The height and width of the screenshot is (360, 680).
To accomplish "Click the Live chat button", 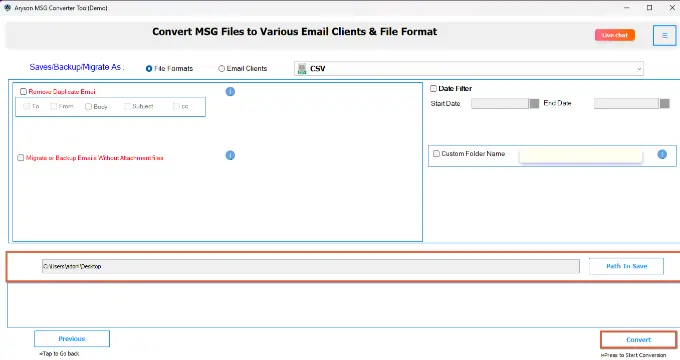I will pos(615,35).
